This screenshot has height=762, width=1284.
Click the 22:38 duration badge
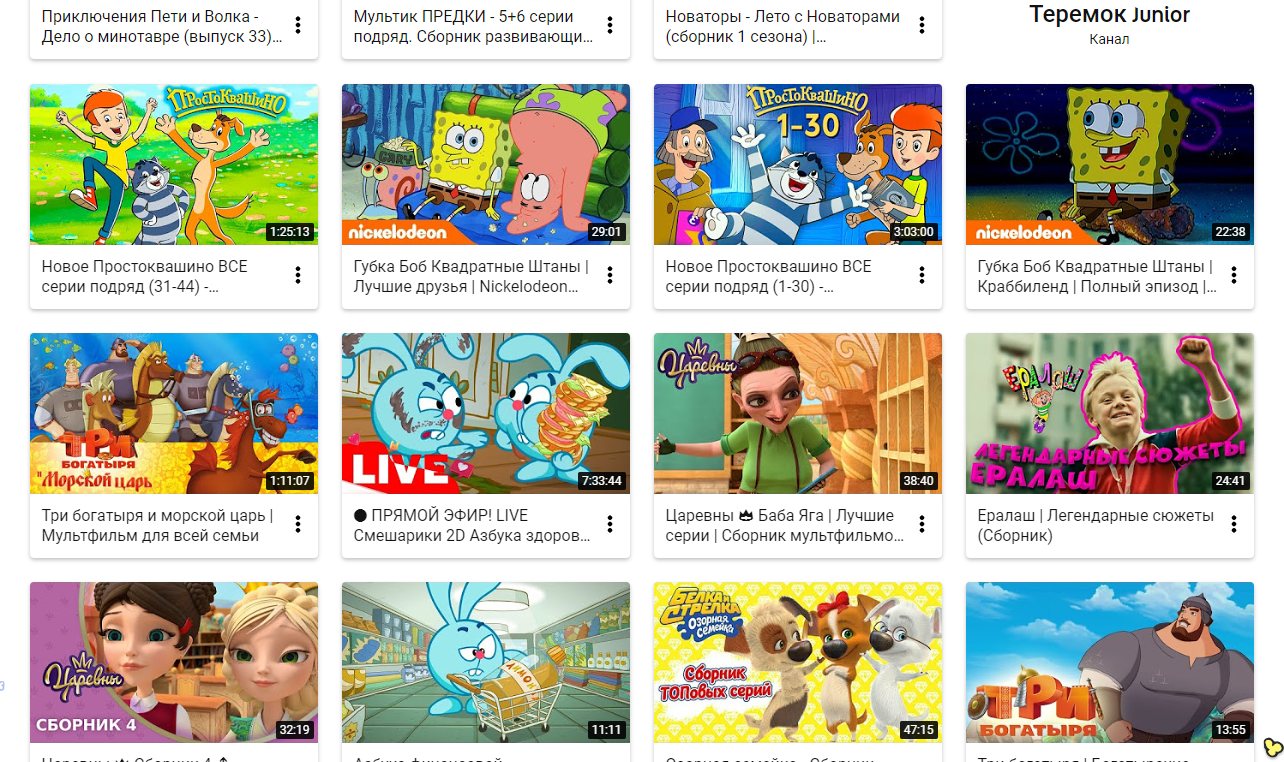[1231, 232]
